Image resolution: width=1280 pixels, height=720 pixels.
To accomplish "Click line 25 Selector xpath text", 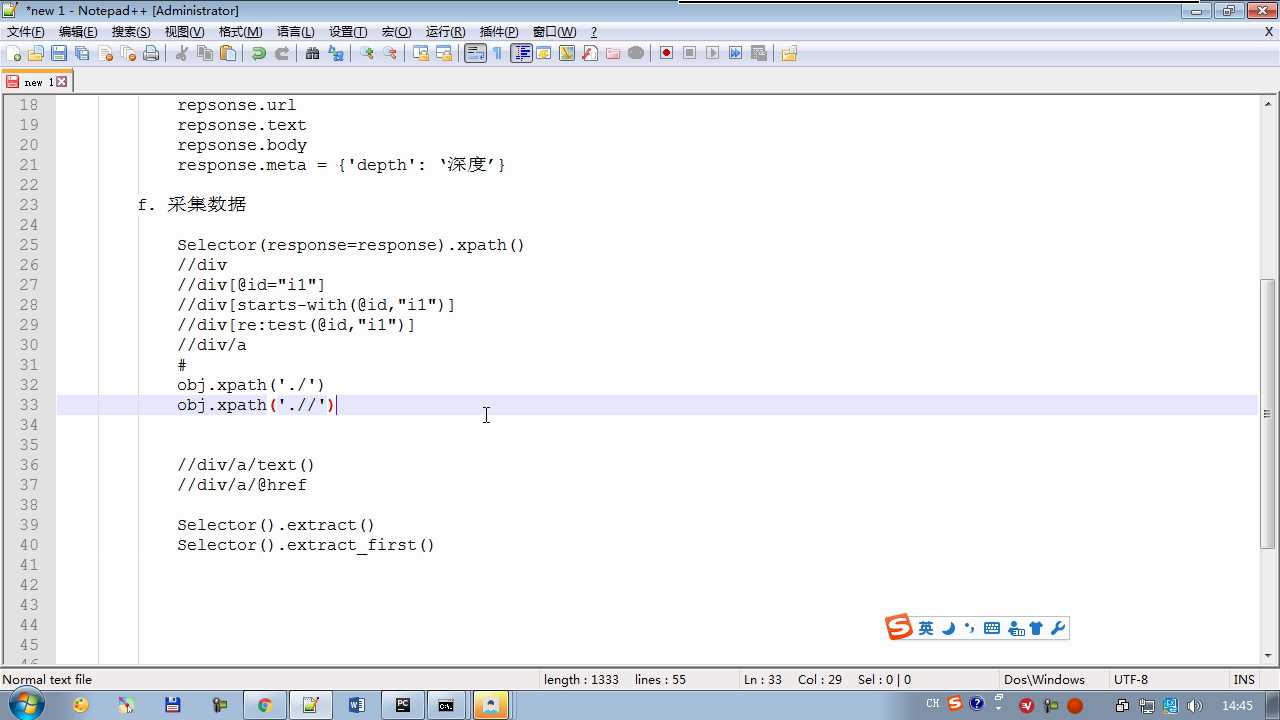I will coord(351,245).
